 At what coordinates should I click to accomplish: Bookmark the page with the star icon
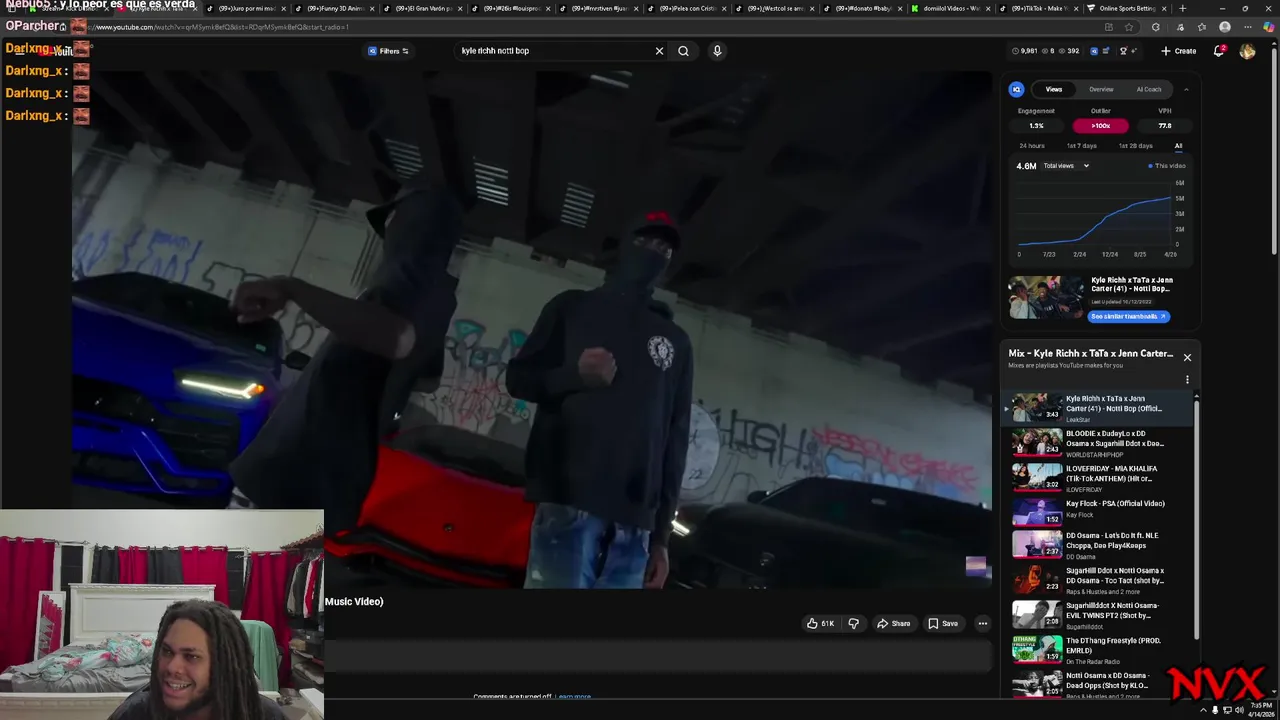tap(1129, 27)
